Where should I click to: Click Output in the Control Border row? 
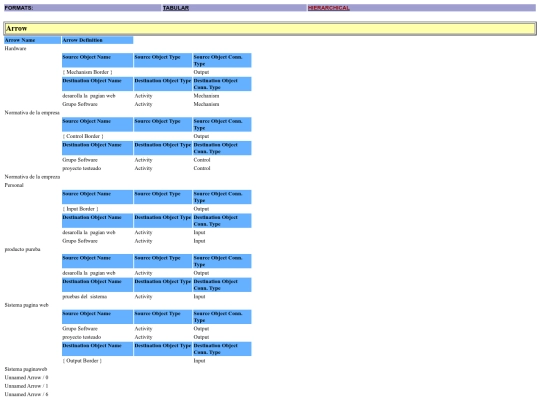201,136
